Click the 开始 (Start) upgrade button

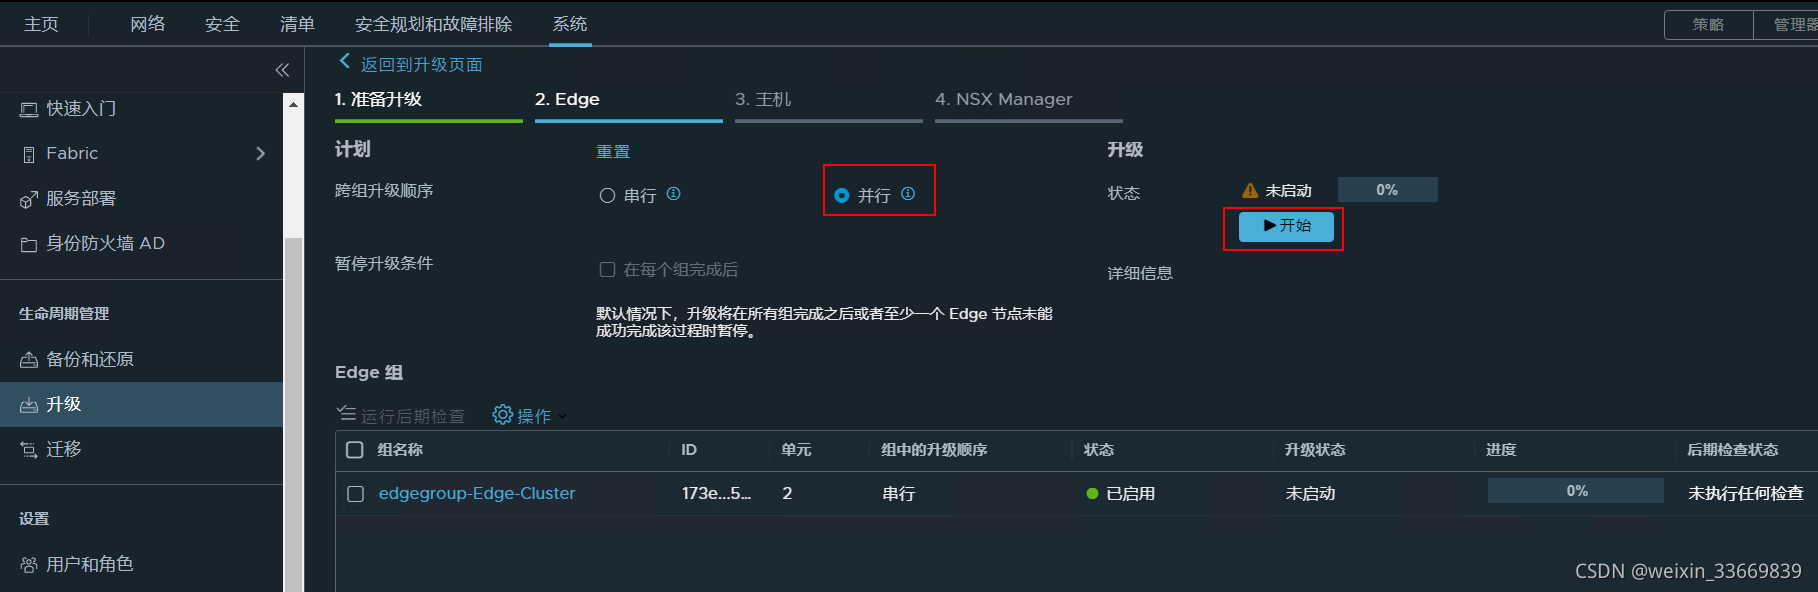(1286, 227)
